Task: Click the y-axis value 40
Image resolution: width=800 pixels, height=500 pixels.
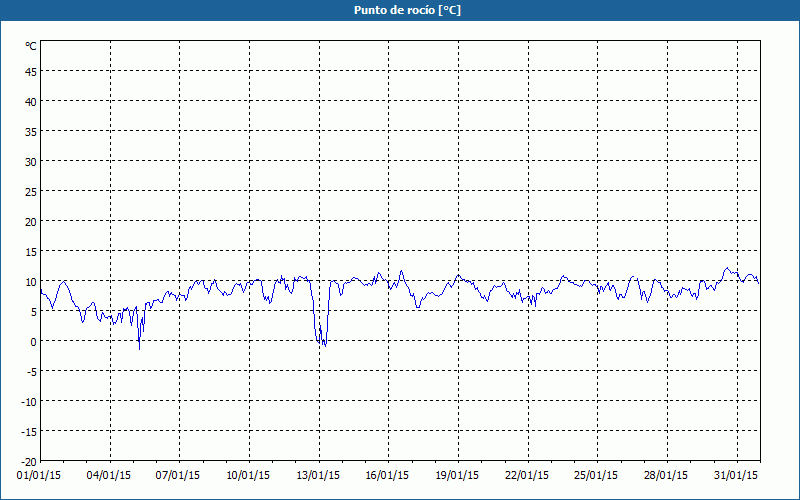Action: 31,102
